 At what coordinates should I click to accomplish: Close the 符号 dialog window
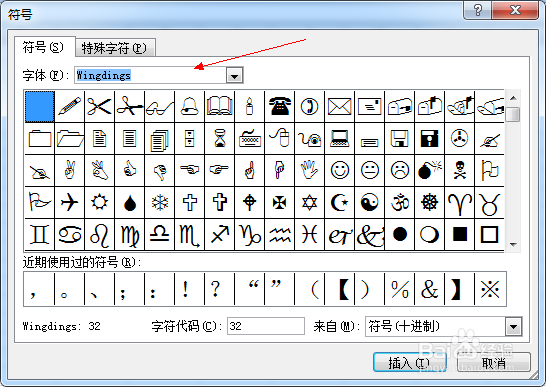coord(515,10)
